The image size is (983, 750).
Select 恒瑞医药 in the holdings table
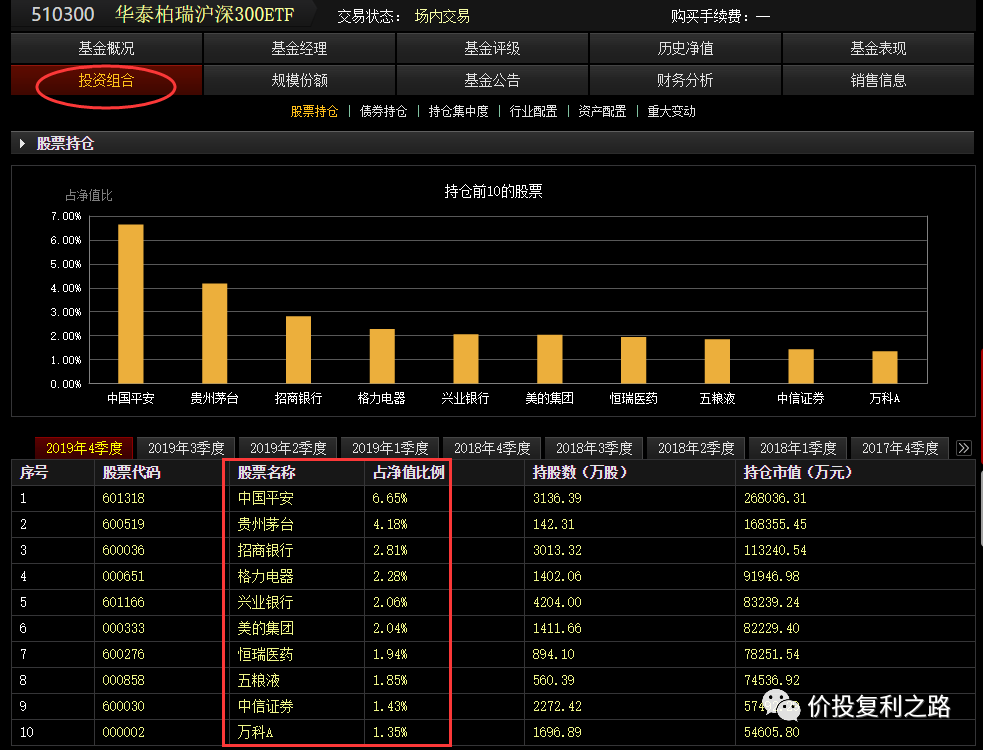pos(265,655)
